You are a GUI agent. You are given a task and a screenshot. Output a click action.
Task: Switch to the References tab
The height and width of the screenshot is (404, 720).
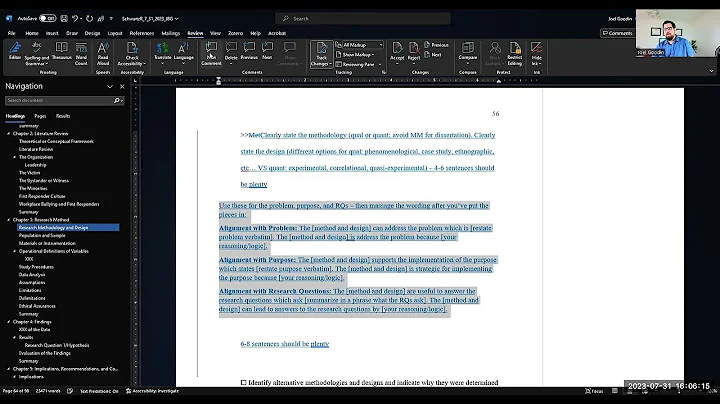[x=142, y=33]
